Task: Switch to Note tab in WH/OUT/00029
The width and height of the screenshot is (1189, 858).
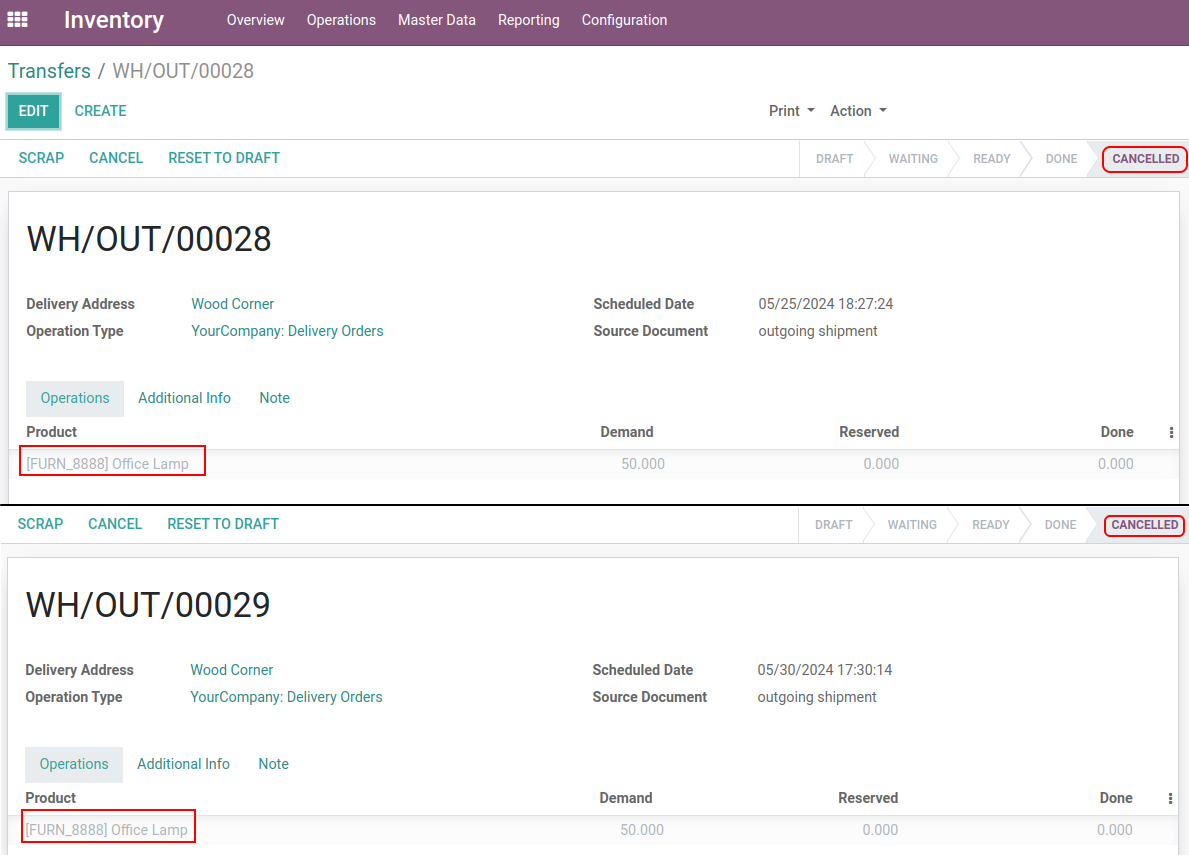Action: point(273,764)
